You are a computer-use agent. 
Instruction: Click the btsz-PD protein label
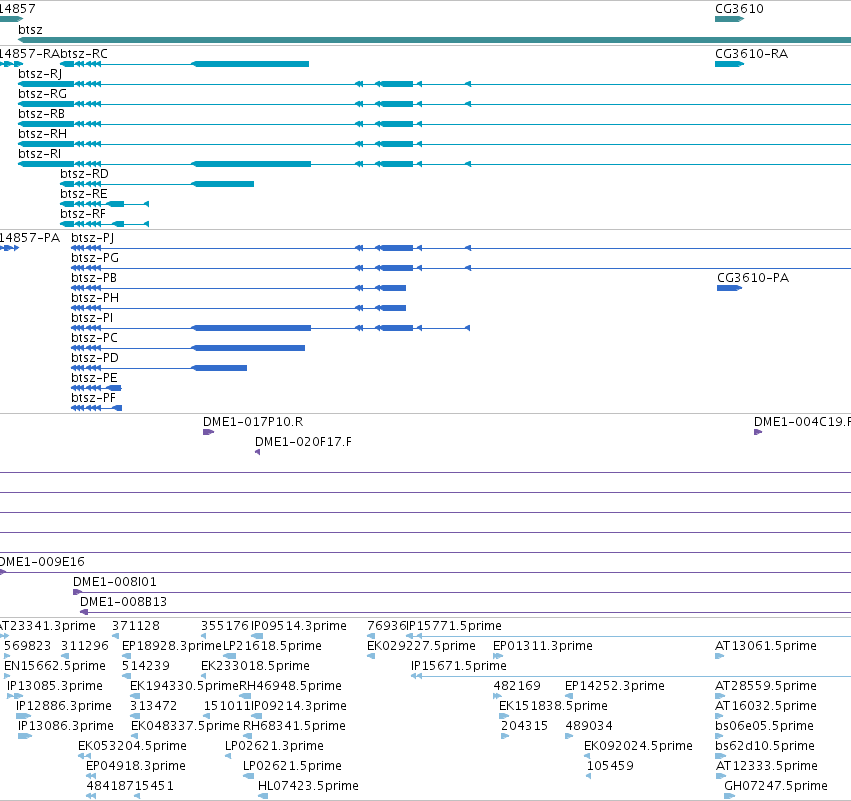[x=95, y=358]
